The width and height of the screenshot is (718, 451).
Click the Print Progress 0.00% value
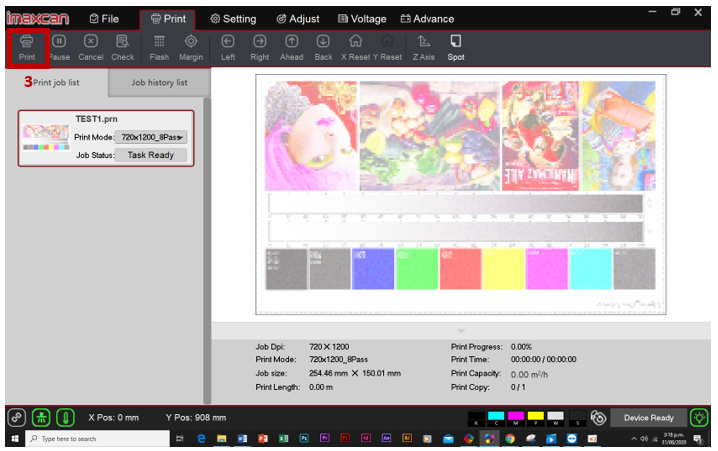pyautogui.click(x=521, y=347)
